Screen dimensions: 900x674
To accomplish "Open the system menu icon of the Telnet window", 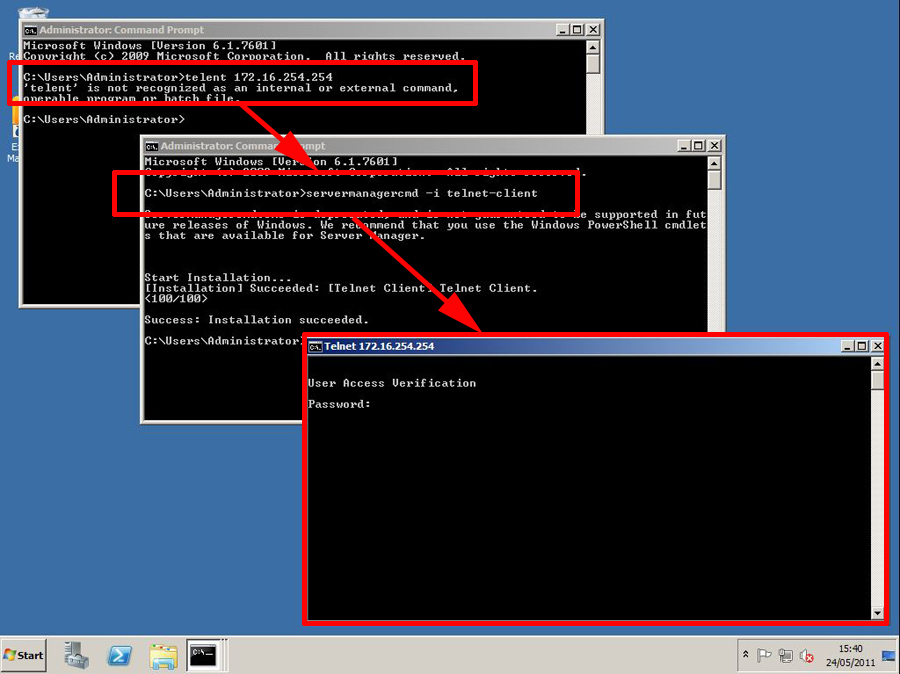I will click(314, 345).
